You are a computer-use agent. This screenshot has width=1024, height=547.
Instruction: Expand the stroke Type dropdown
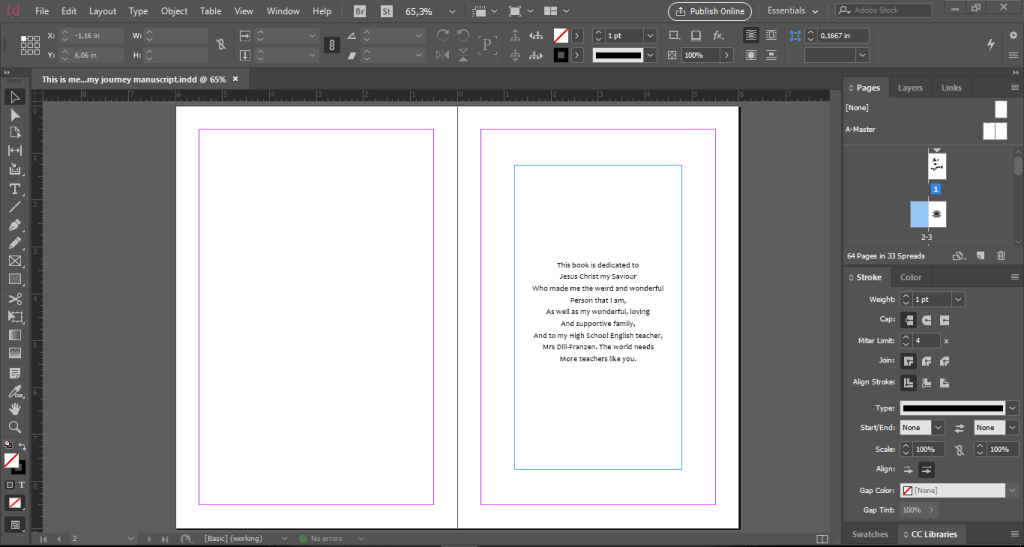point(1012,408)
